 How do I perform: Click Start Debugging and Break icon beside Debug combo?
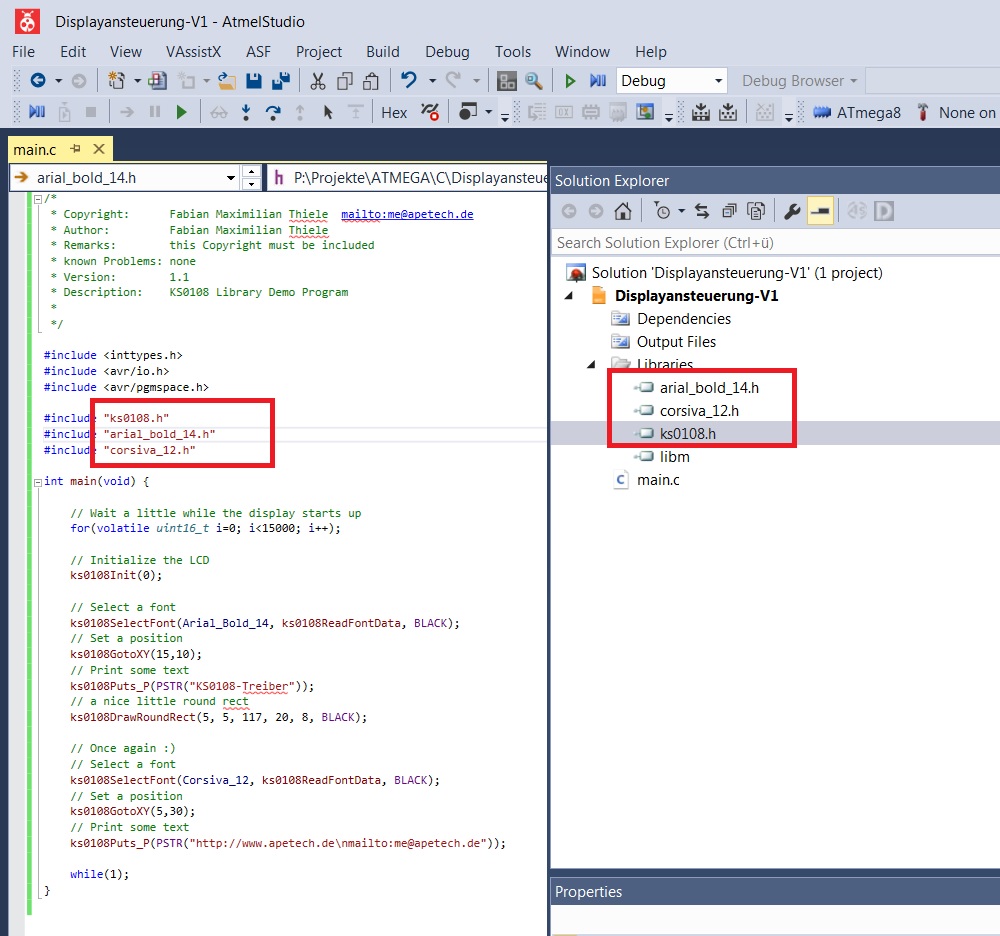pyautogui.click(x=598, y=80)
